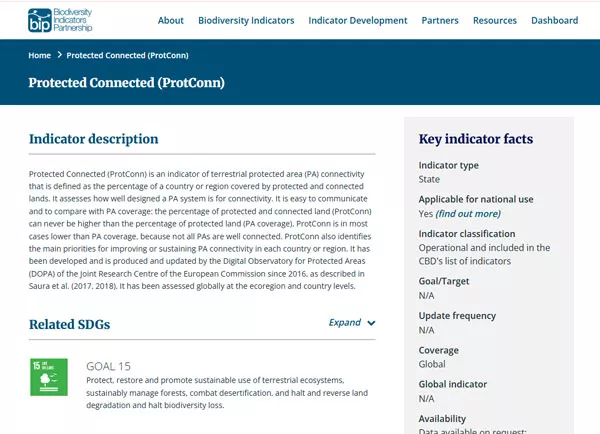Open the Partners menu

(440, 20)
